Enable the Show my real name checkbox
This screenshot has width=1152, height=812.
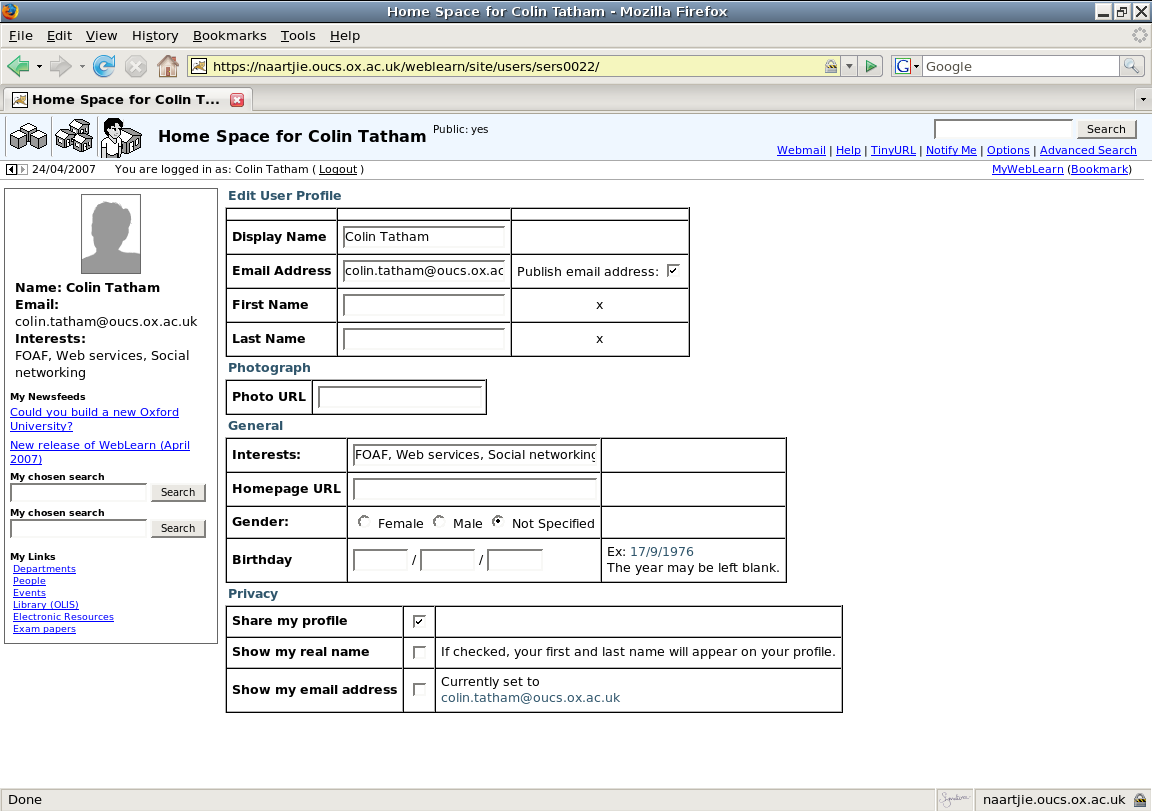(419, 652)
